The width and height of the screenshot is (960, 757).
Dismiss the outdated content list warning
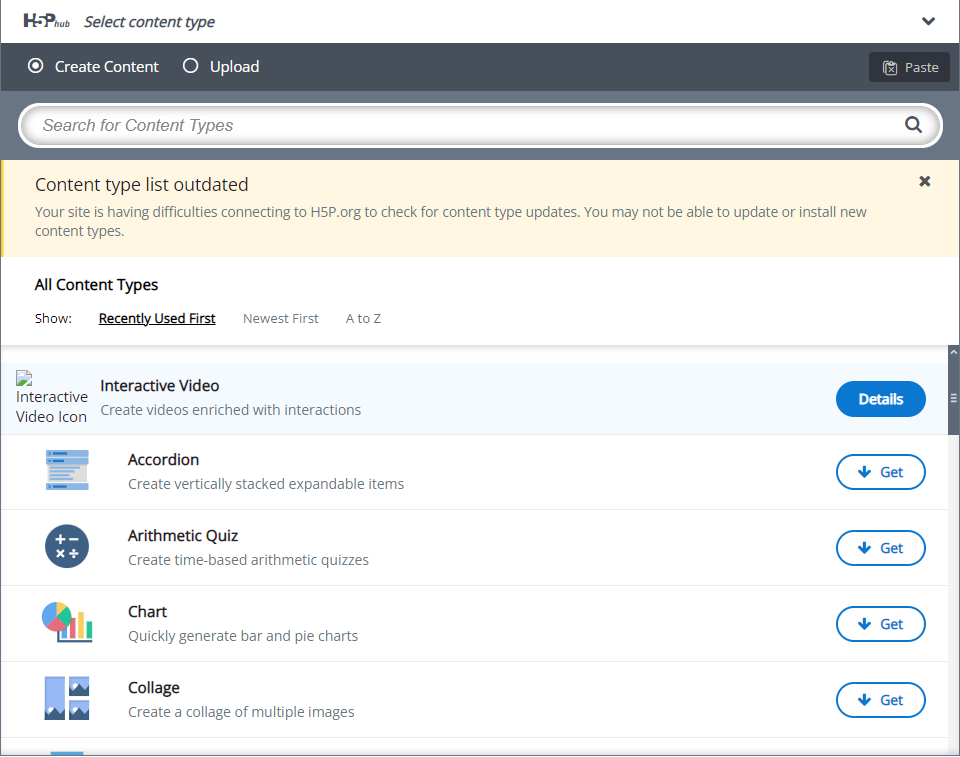point(924,181)
